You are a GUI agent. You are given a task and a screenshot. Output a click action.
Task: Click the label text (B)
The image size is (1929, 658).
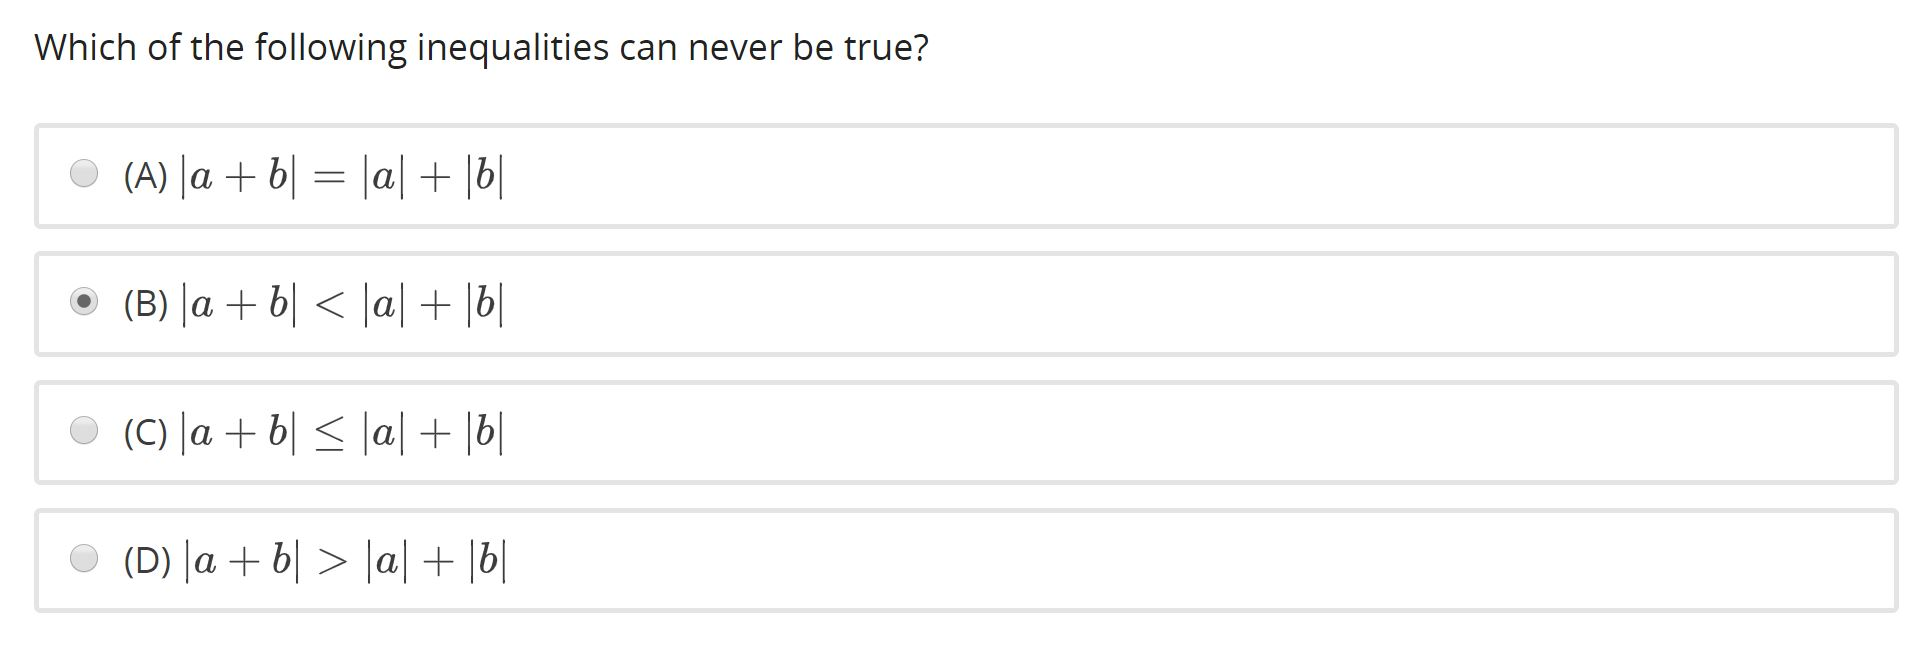[x=145, y=303]
